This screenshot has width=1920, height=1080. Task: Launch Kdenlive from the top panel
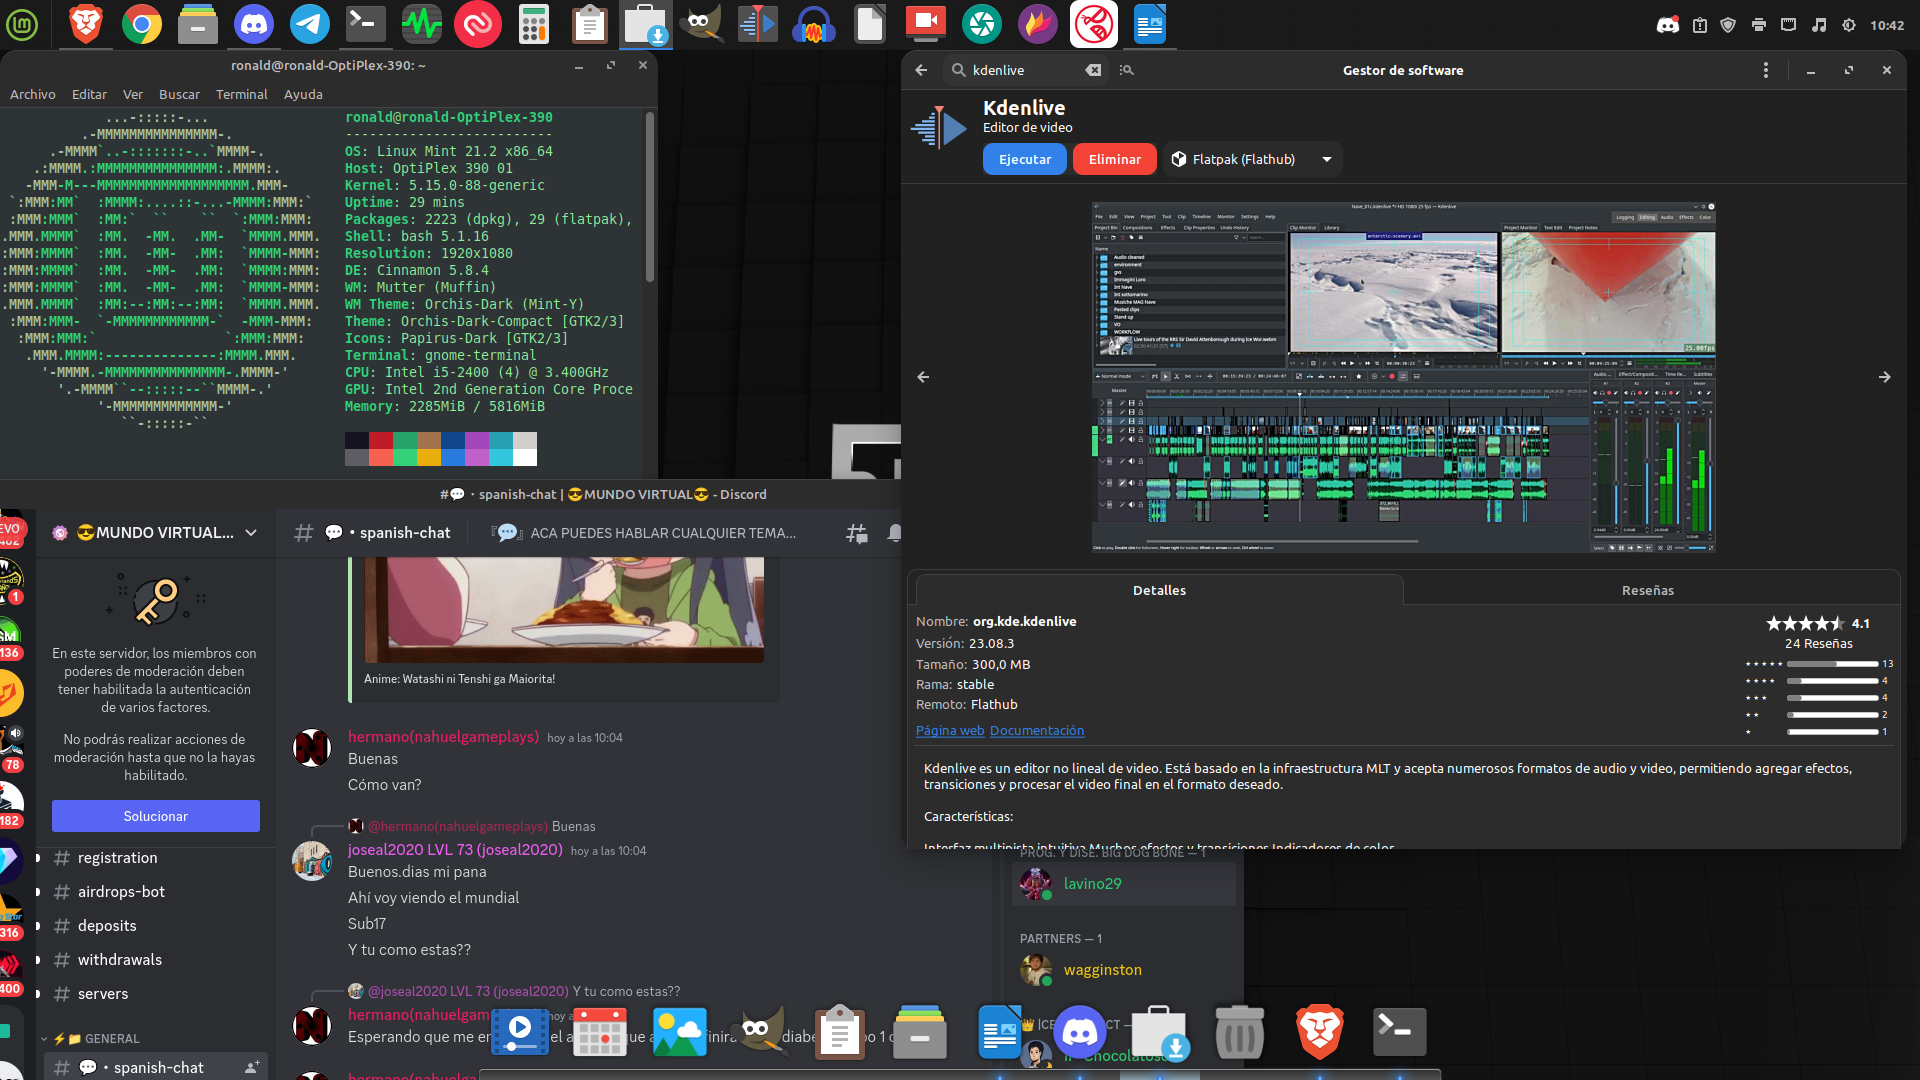point(758,24)
